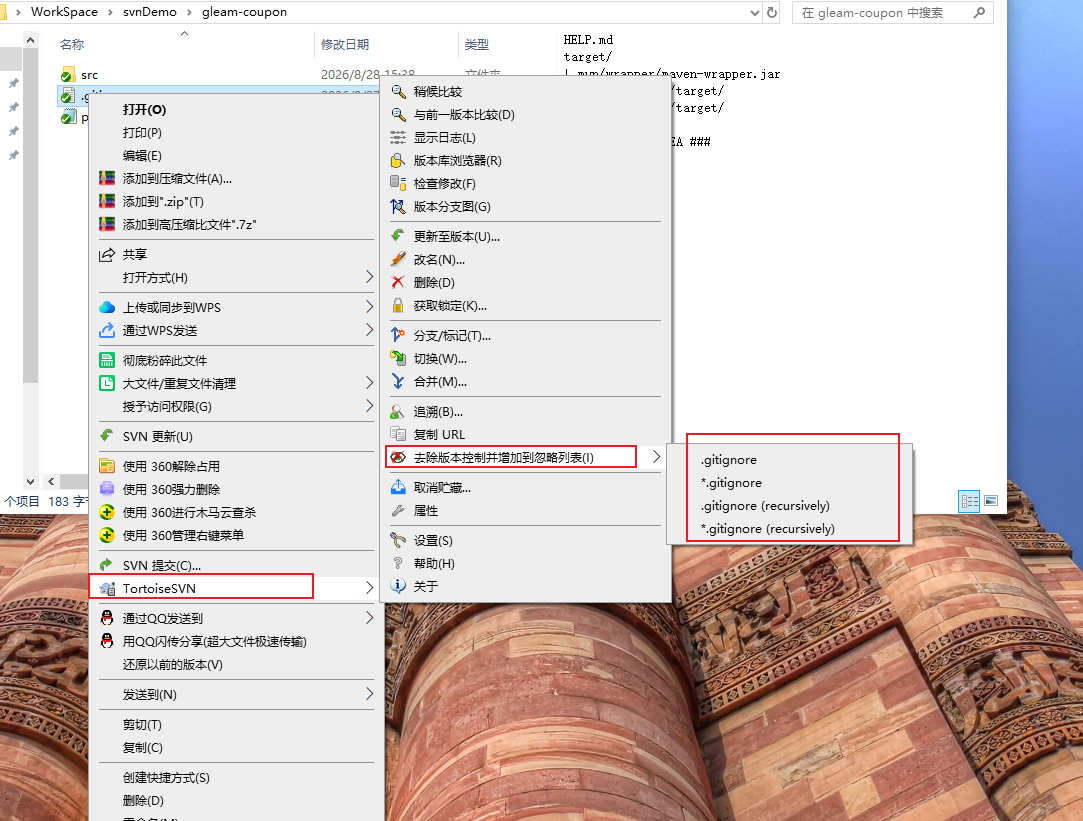
Task: Expand the 大文件/重复文件清理 submenu arrow
Action: coord(369,383)
